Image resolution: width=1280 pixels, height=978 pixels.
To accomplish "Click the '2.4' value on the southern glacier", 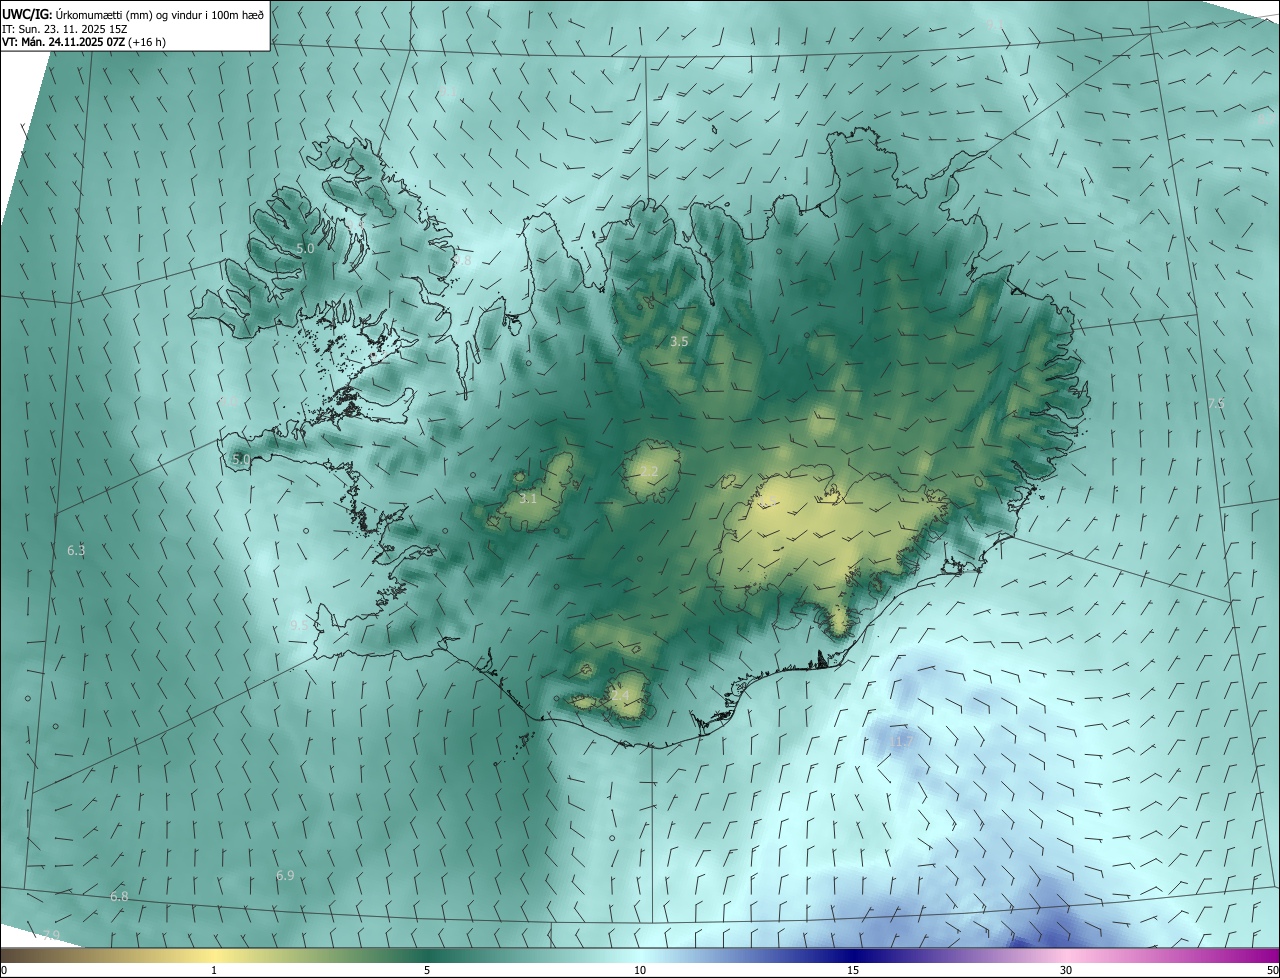I will [x=620, y=694].
